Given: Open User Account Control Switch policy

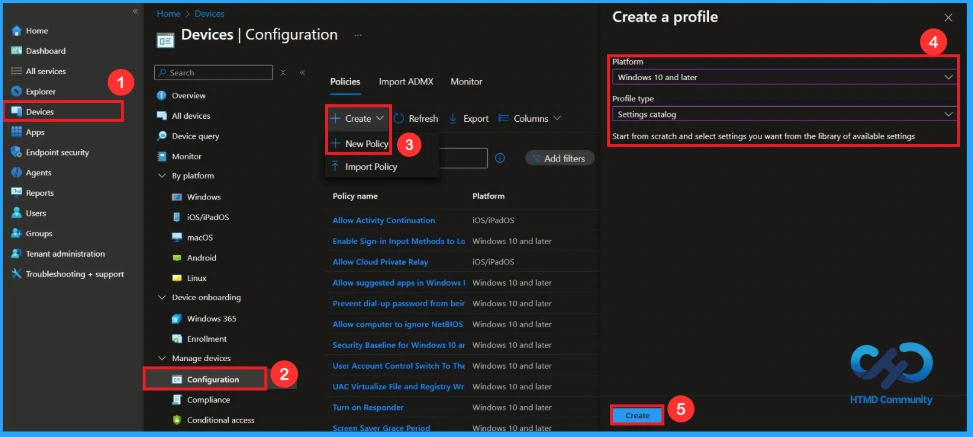Looking at the screenshot, I should 399,366.
